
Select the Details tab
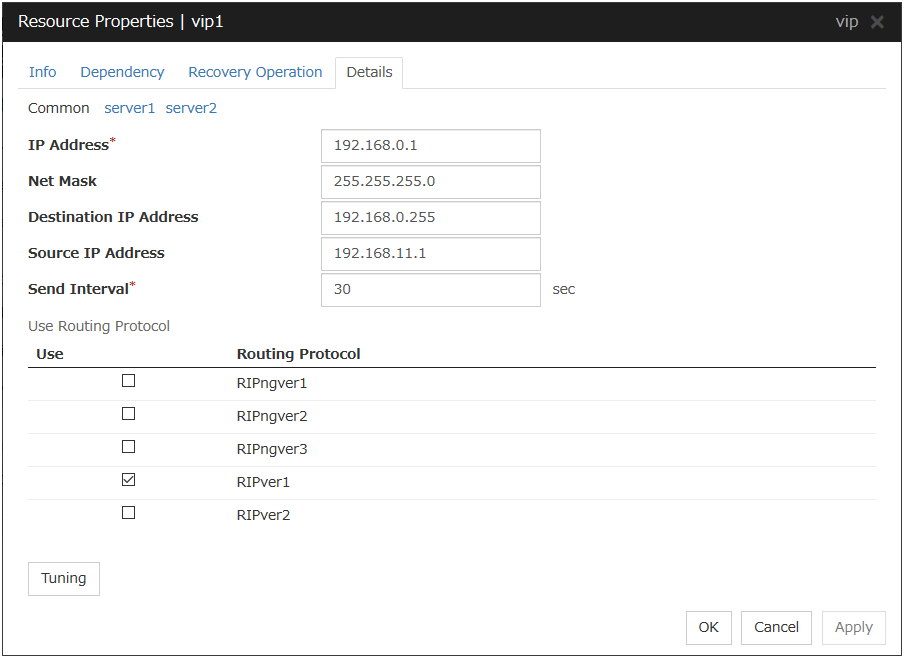369,72
